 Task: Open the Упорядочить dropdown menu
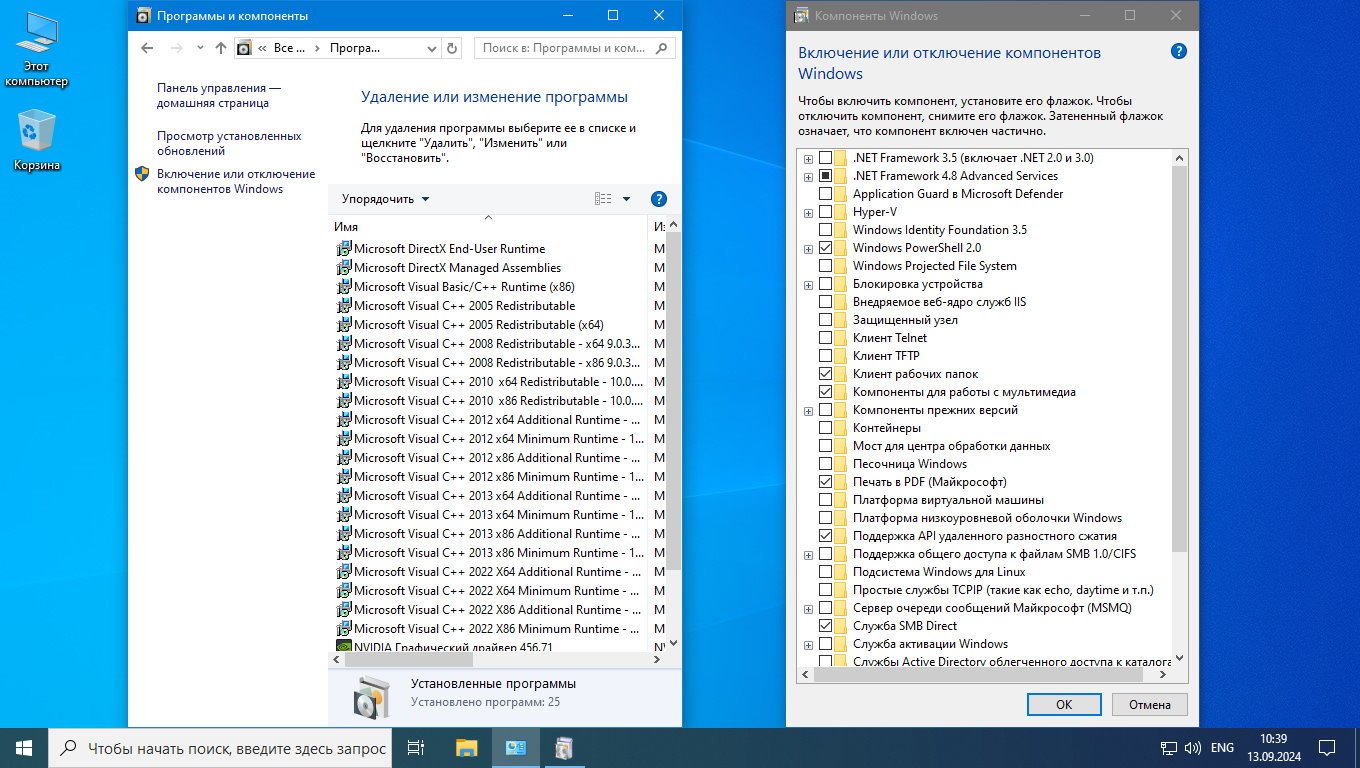click(385, 199)
